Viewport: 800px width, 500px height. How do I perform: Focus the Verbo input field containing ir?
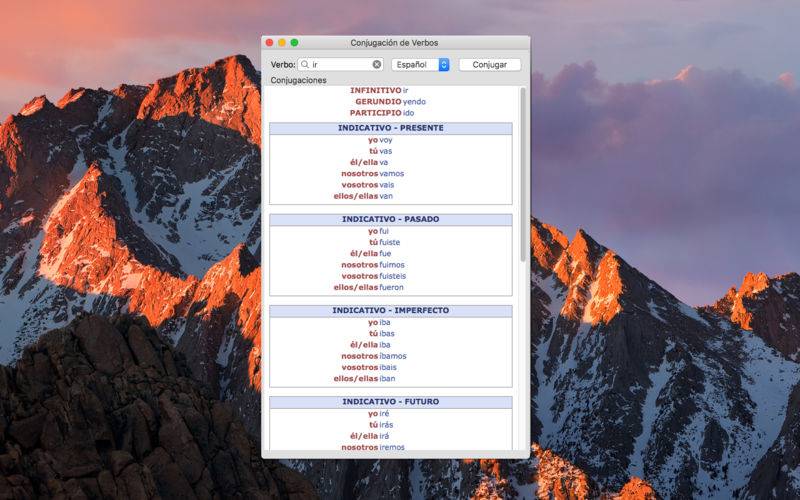[x=341, y=65]
